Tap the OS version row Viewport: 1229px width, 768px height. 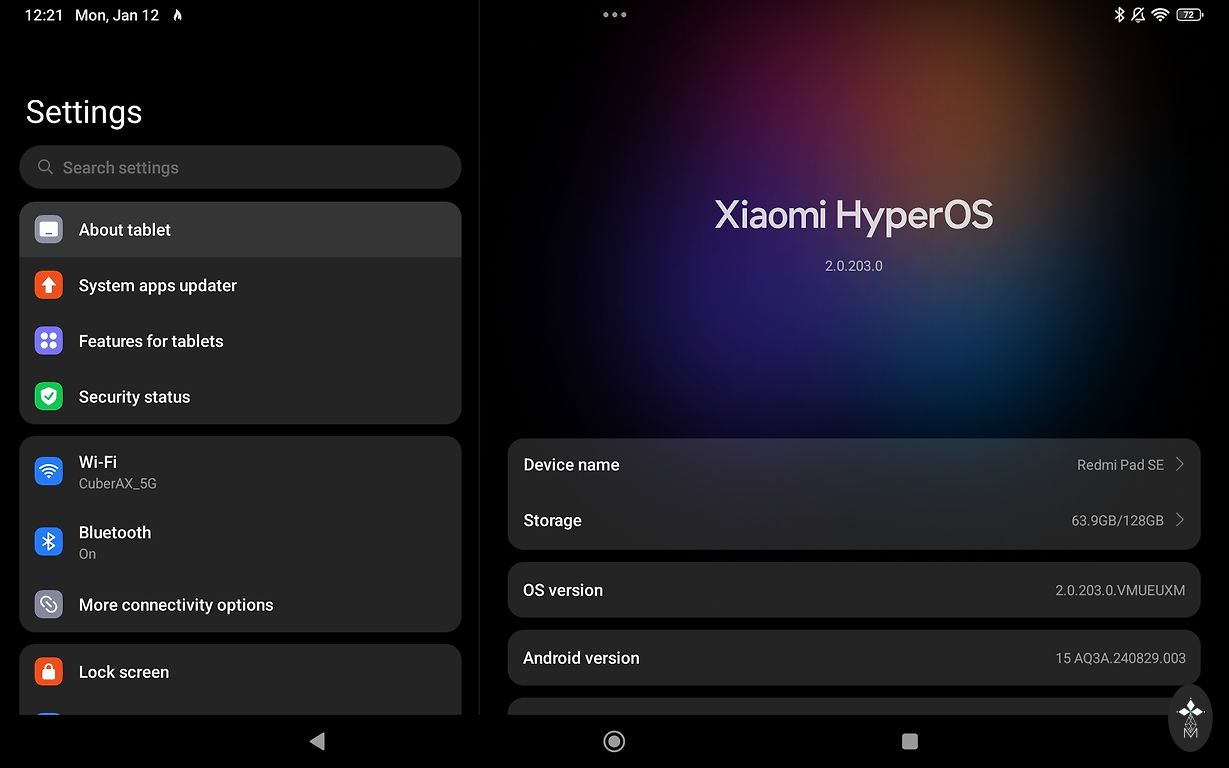[x=853, y=590]
